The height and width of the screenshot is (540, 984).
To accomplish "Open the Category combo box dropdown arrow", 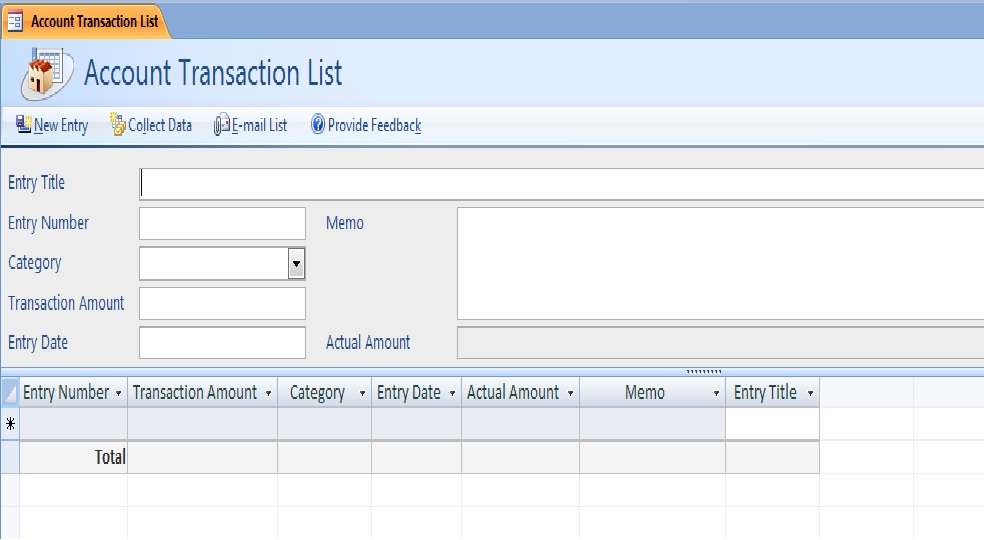I will 296,264.
